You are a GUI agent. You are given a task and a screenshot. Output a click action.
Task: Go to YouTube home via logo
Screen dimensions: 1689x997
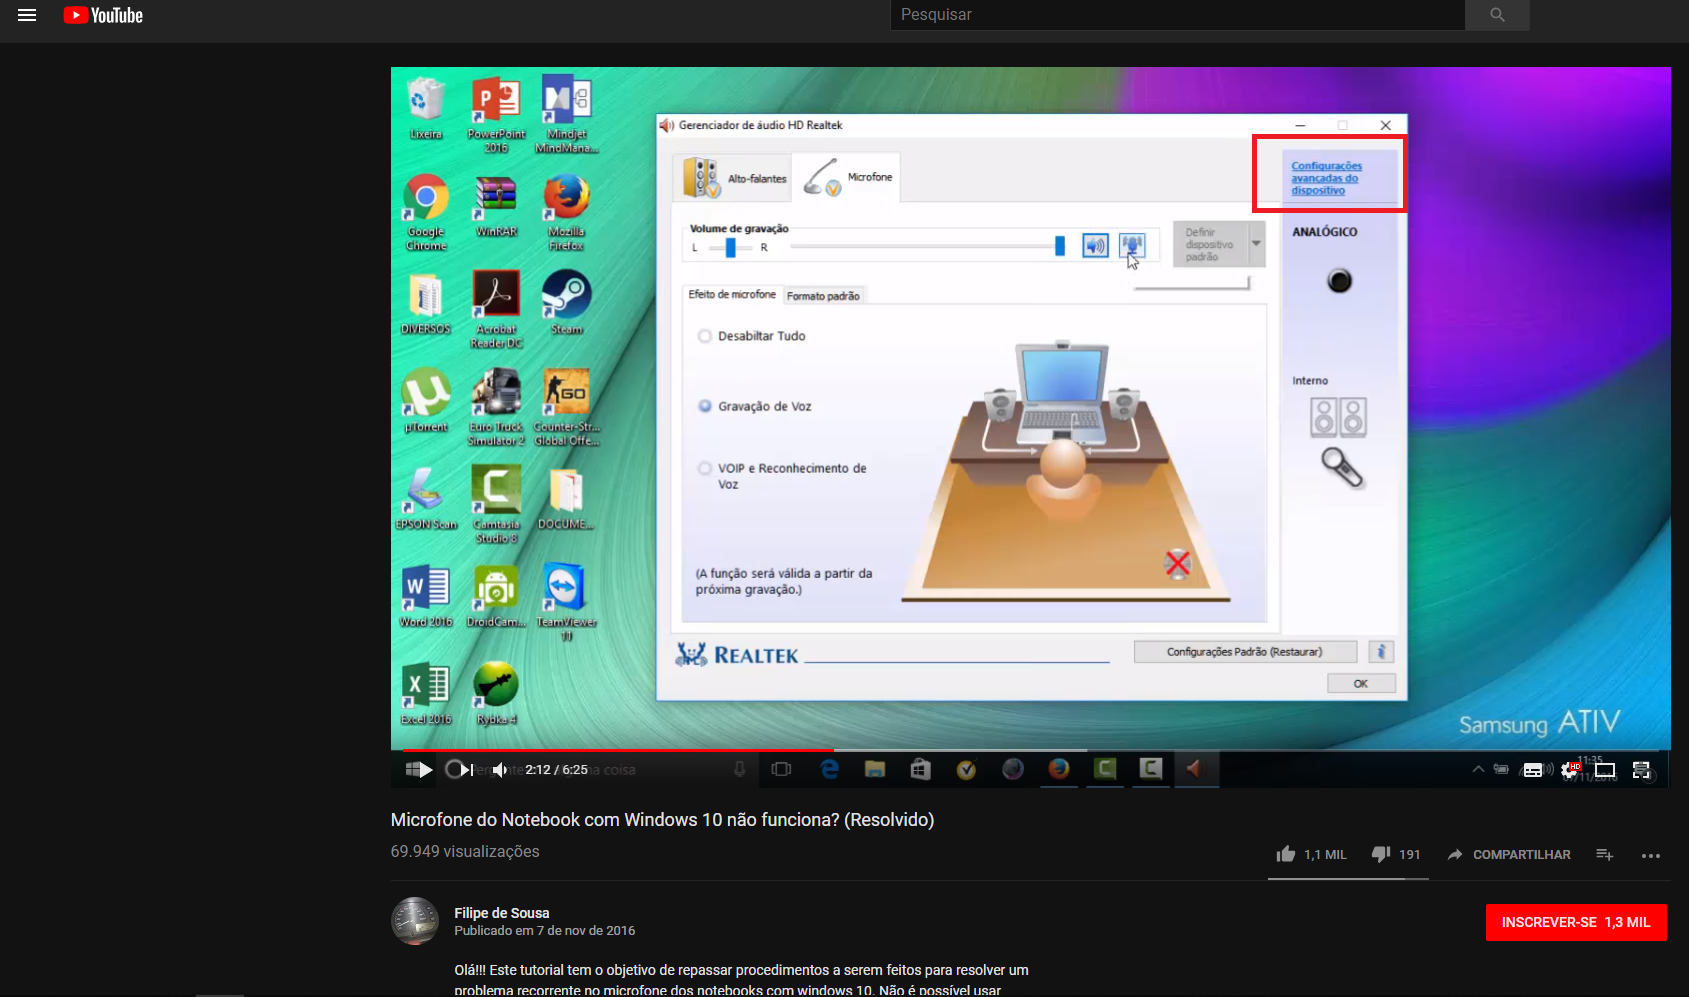coord(103,15)
